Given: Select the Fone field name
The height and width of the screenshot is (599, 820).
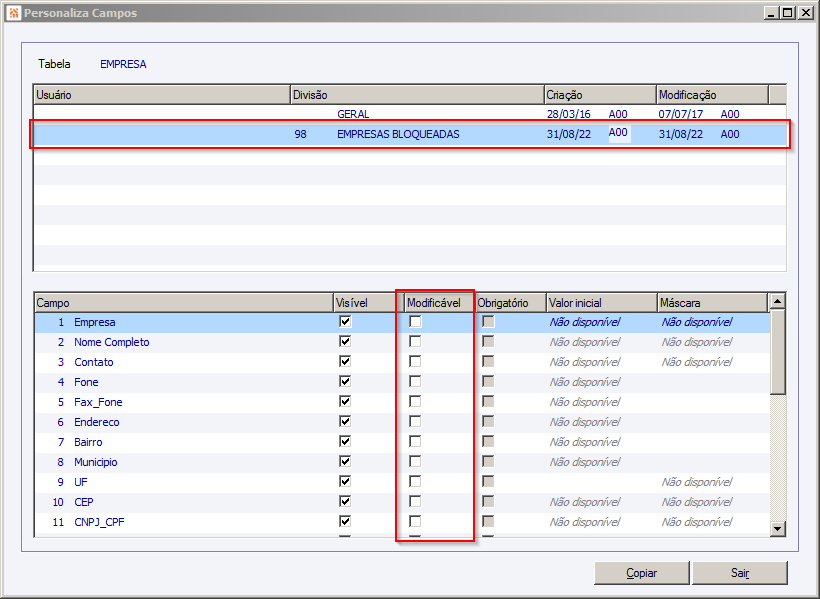Looking at the screenshot, I should tap(86, 382).
